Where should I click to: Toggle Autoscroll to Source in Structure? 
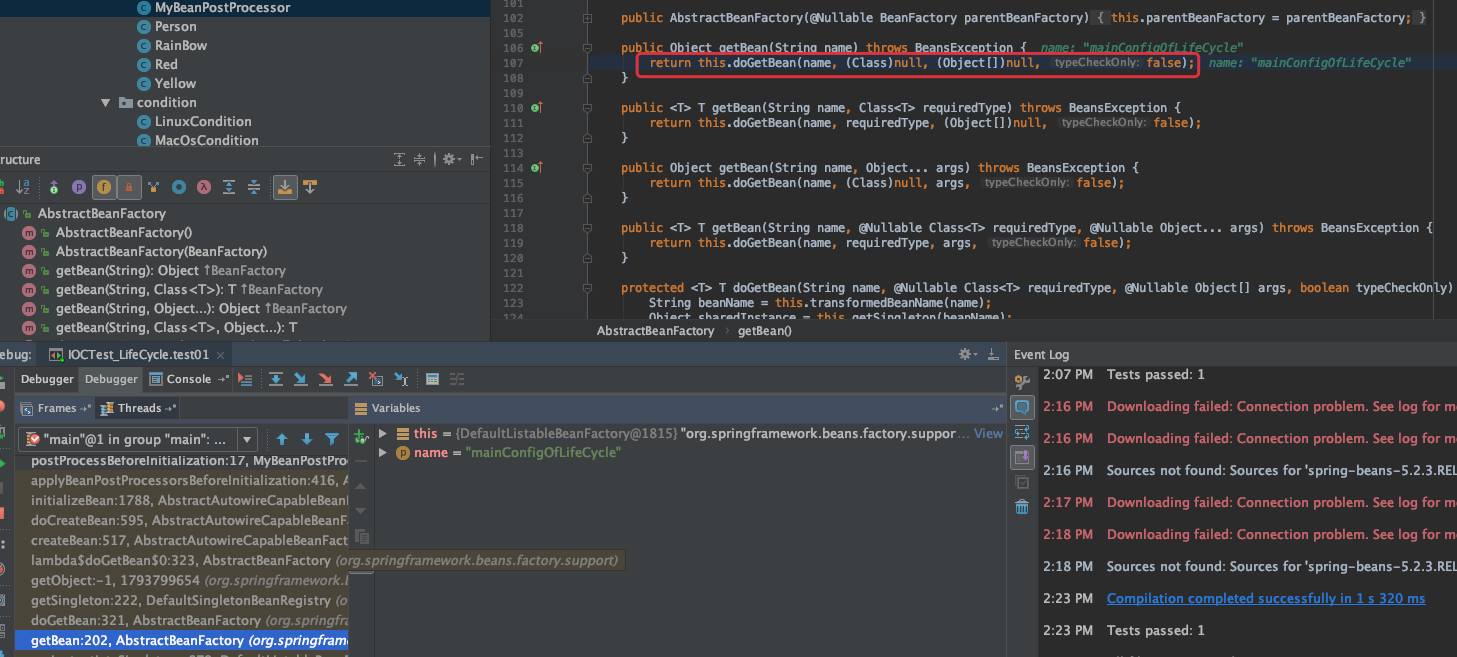(285, 187)
